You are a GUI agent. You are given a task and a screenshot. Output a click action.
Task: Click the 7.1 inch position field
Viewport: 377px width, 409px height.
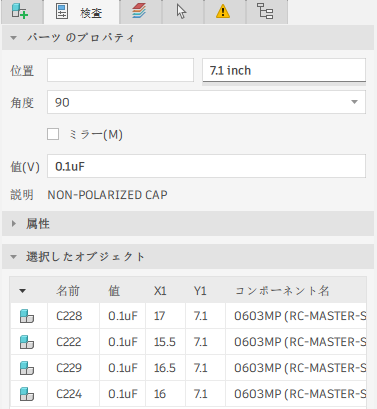(x=284, y=70)
